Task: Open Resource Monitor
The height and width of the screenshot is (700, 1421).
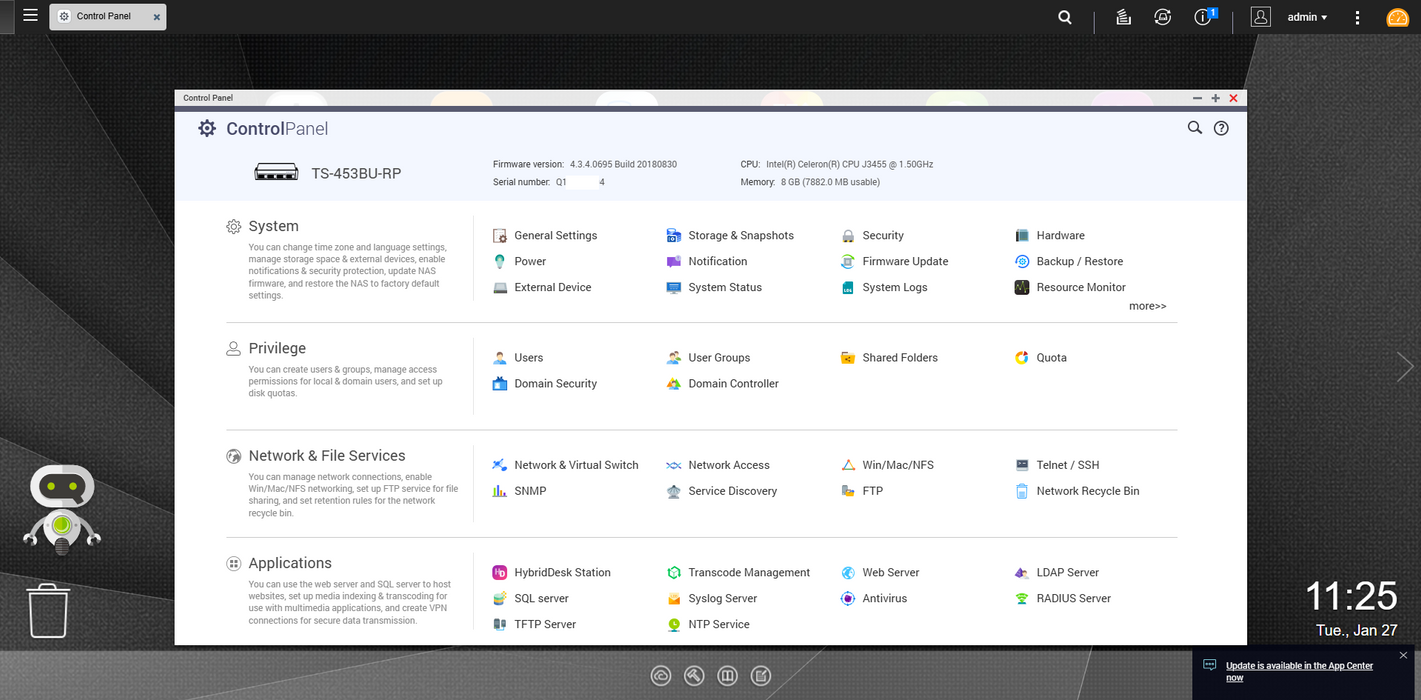Action: click(x=1070, y=288)
